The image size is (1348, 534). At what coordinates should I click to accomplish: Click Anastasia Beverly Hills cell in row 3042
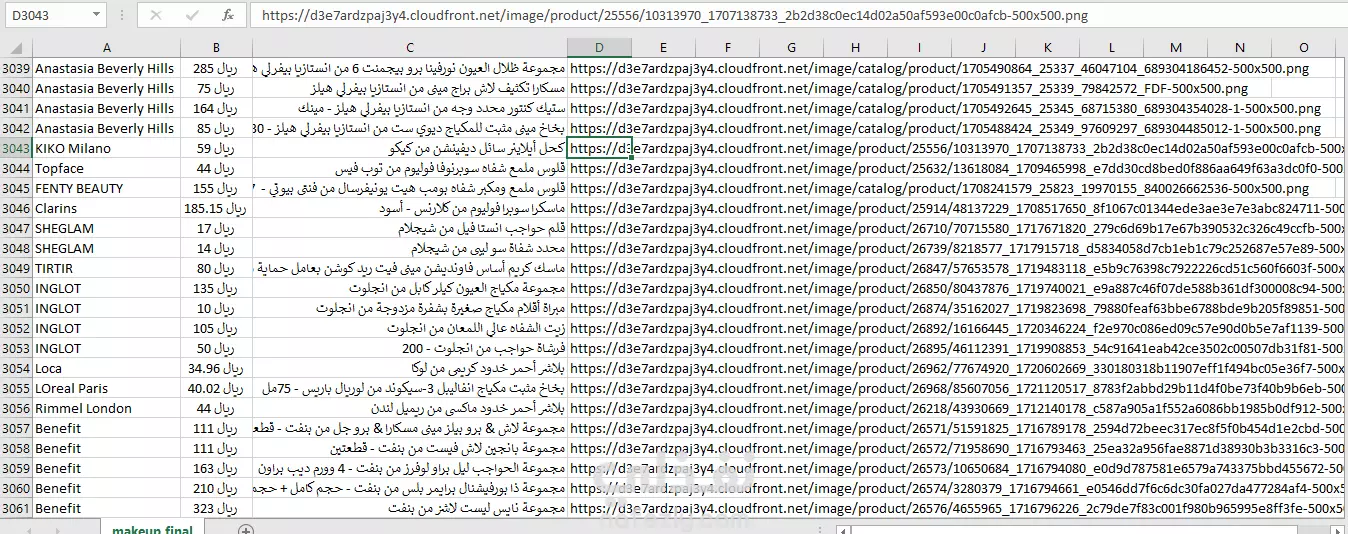click(x=106, y=128)
